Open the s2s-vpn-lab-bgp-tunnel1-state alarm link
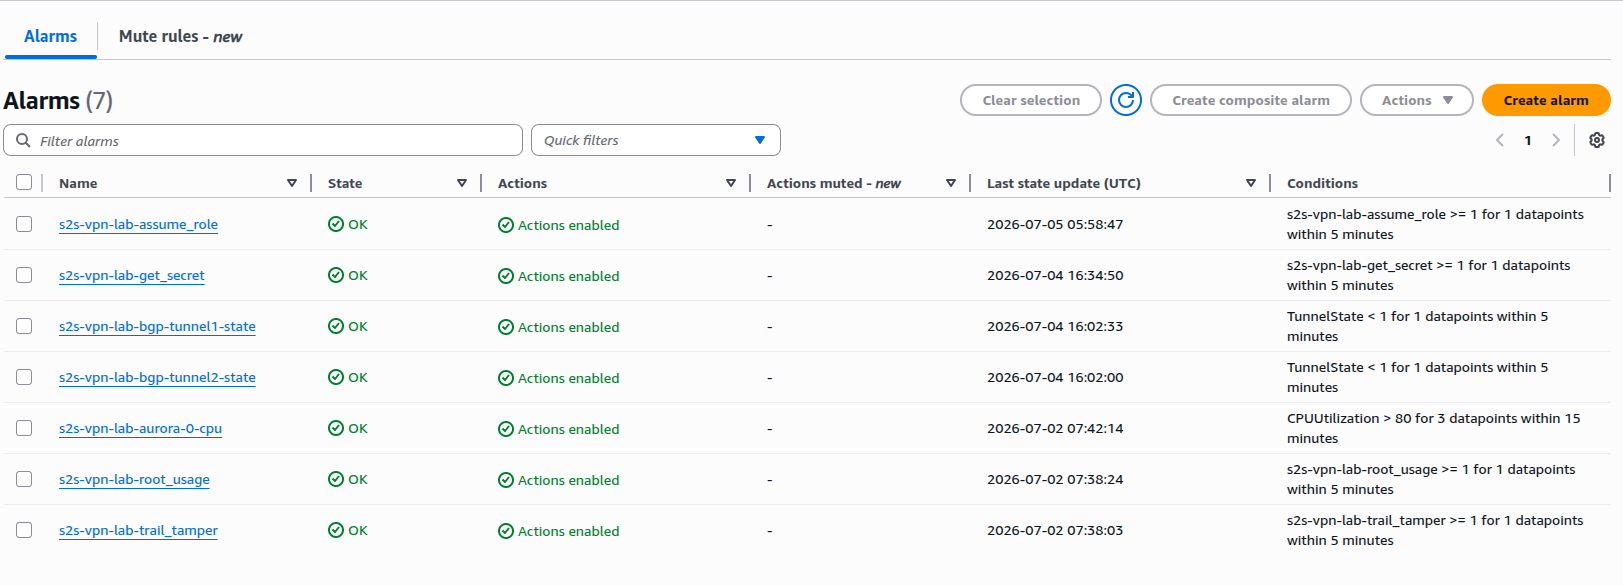 tap(157, 326)
